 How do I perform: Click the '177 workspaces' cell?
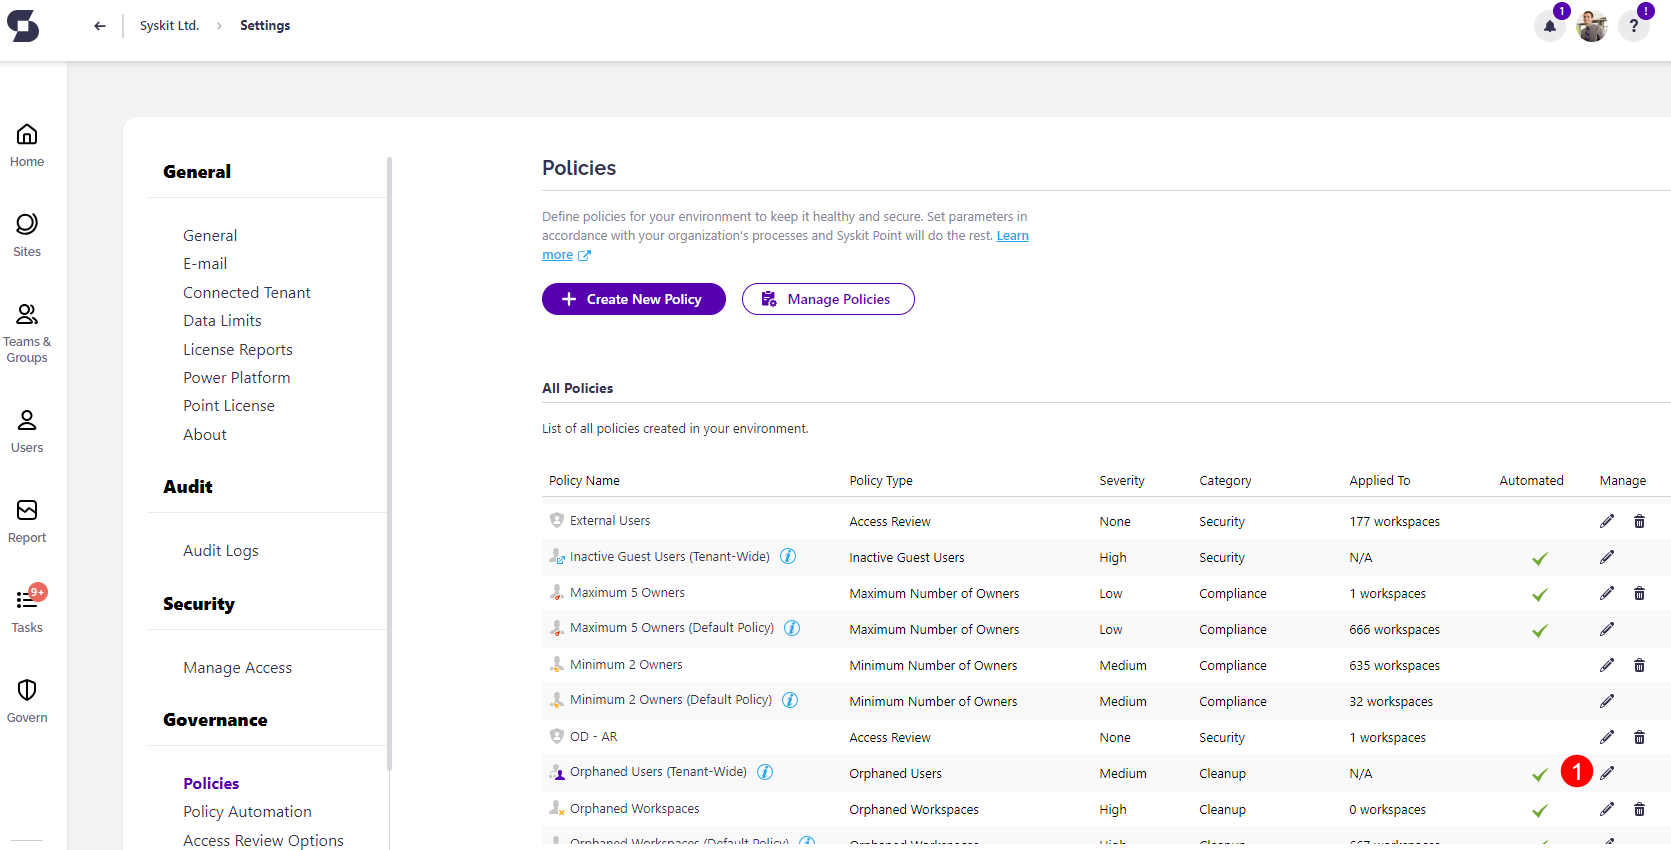(x=1395, y=522)
